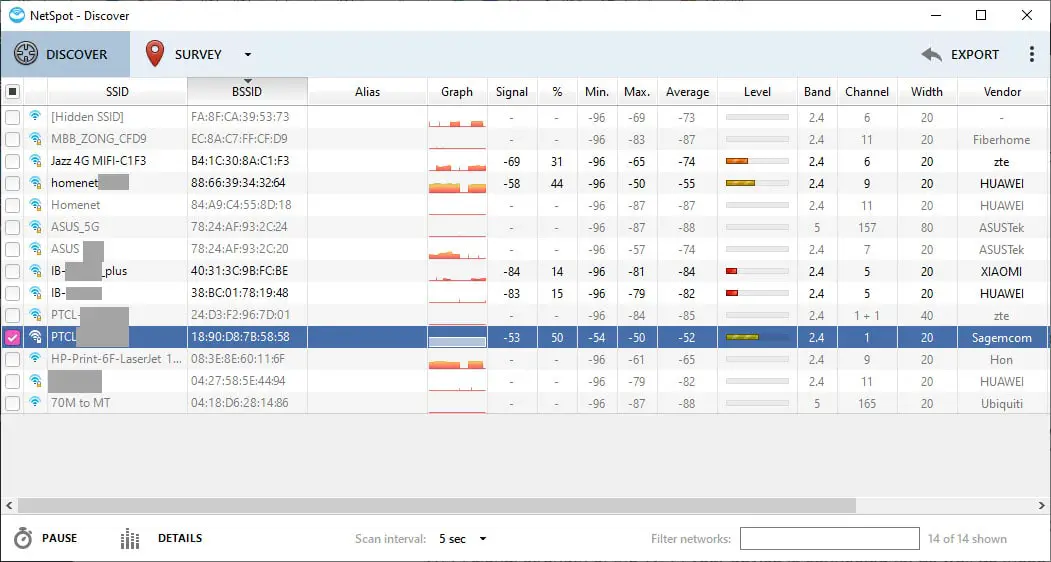Click Wi-Fi lock icon of Jazz 4G MIFI-C1F3

tap(35, 161)
